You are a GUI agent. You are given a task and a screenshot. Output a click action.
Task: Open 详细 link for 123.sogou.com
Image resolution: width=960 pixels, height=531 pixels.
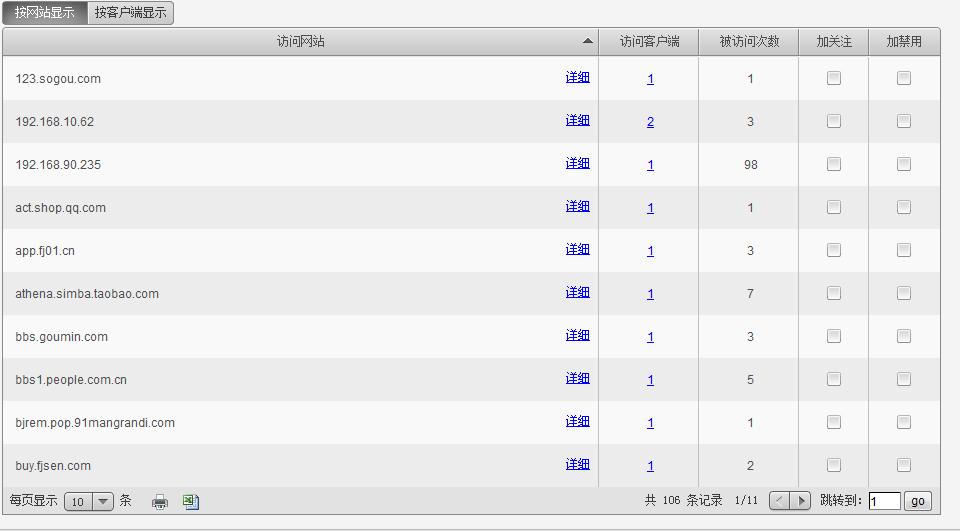coord(577,77)
